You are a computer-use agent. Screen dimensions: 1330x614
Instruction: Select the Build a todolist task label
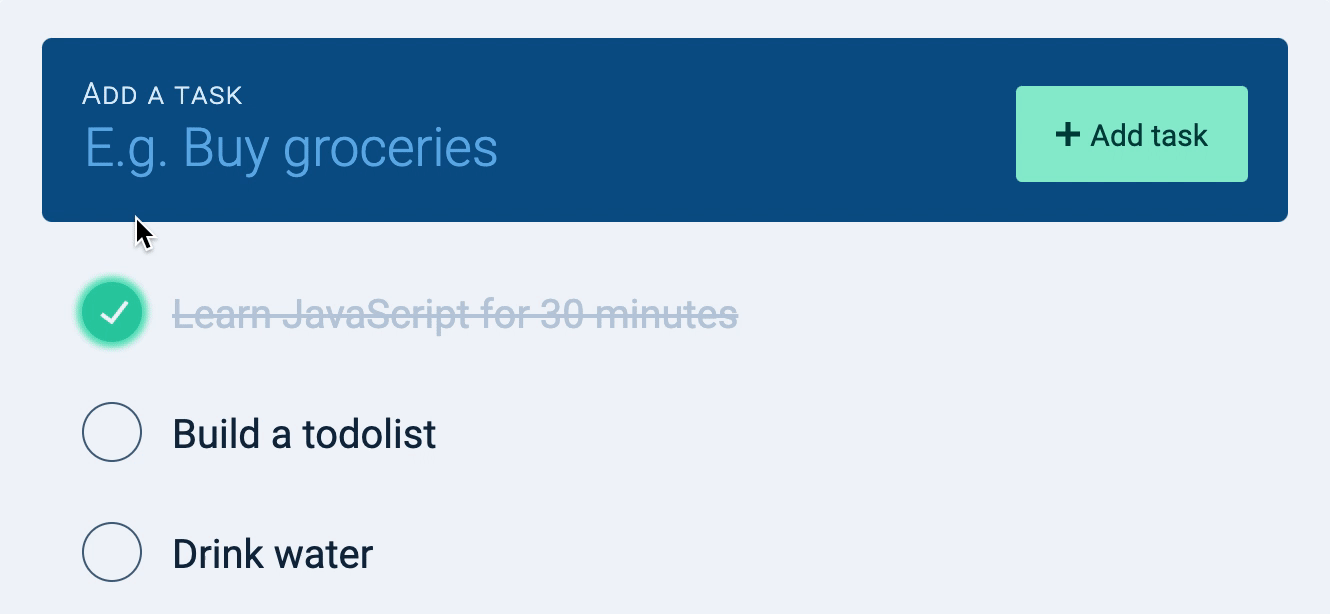click(x=304, y=432)
